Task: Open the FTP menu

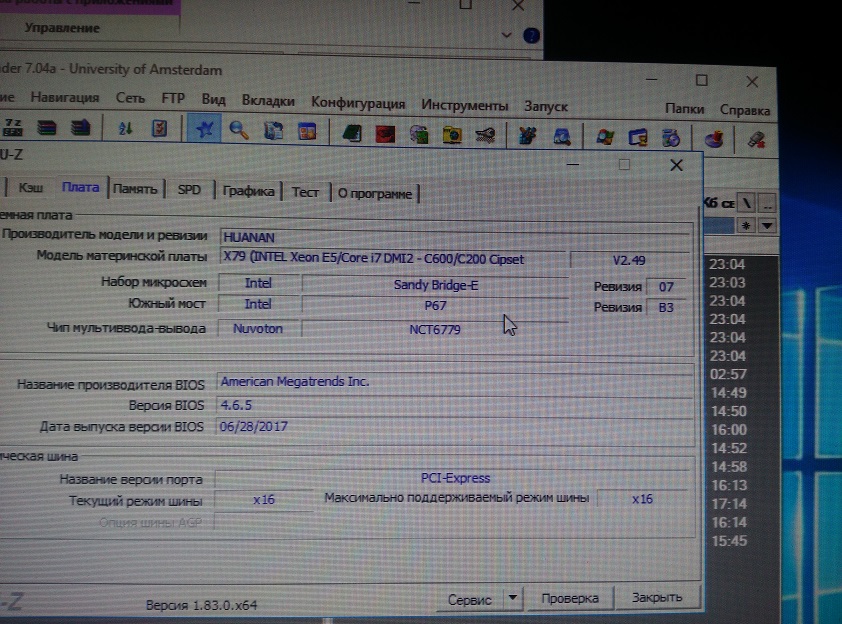Action: pos(173,99)
